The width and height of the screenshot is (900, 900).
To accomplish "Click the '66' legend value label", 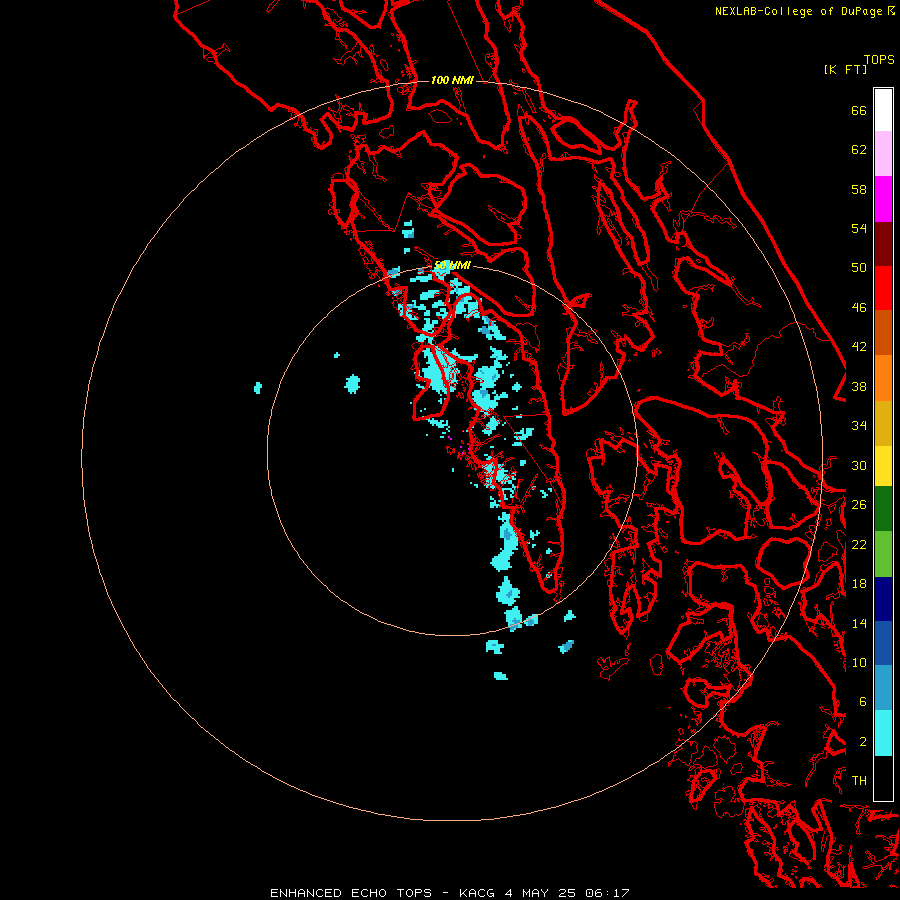I will [x=859, y=111].
